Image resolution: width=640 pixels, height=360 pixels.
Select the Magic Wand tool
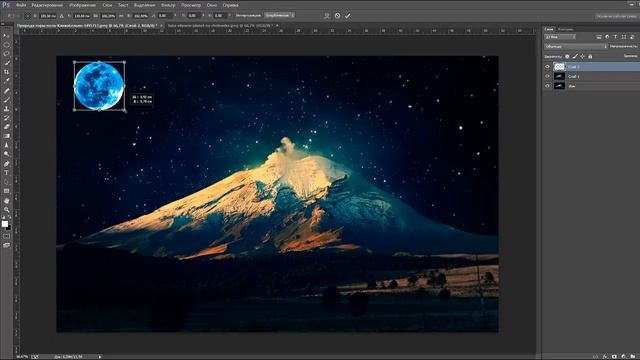click(7, 63)
